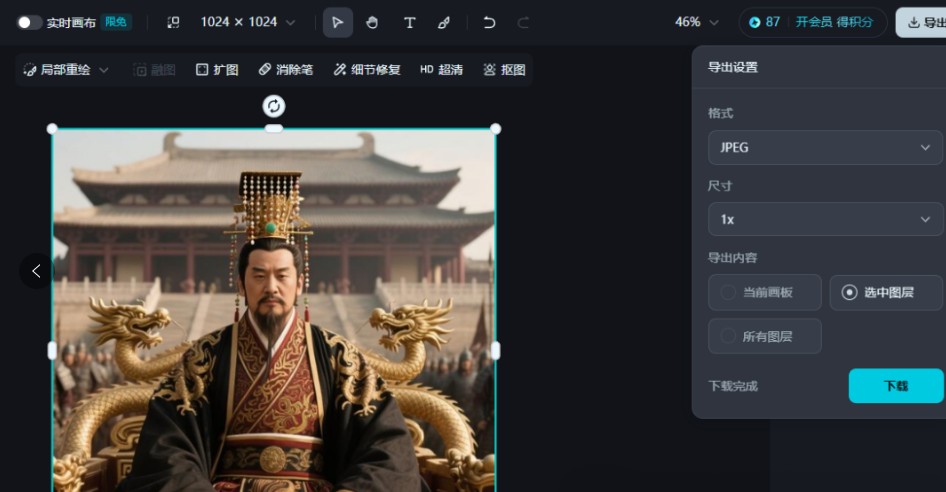Choose 扩图 from the editing toolbar

coord(217,70)
